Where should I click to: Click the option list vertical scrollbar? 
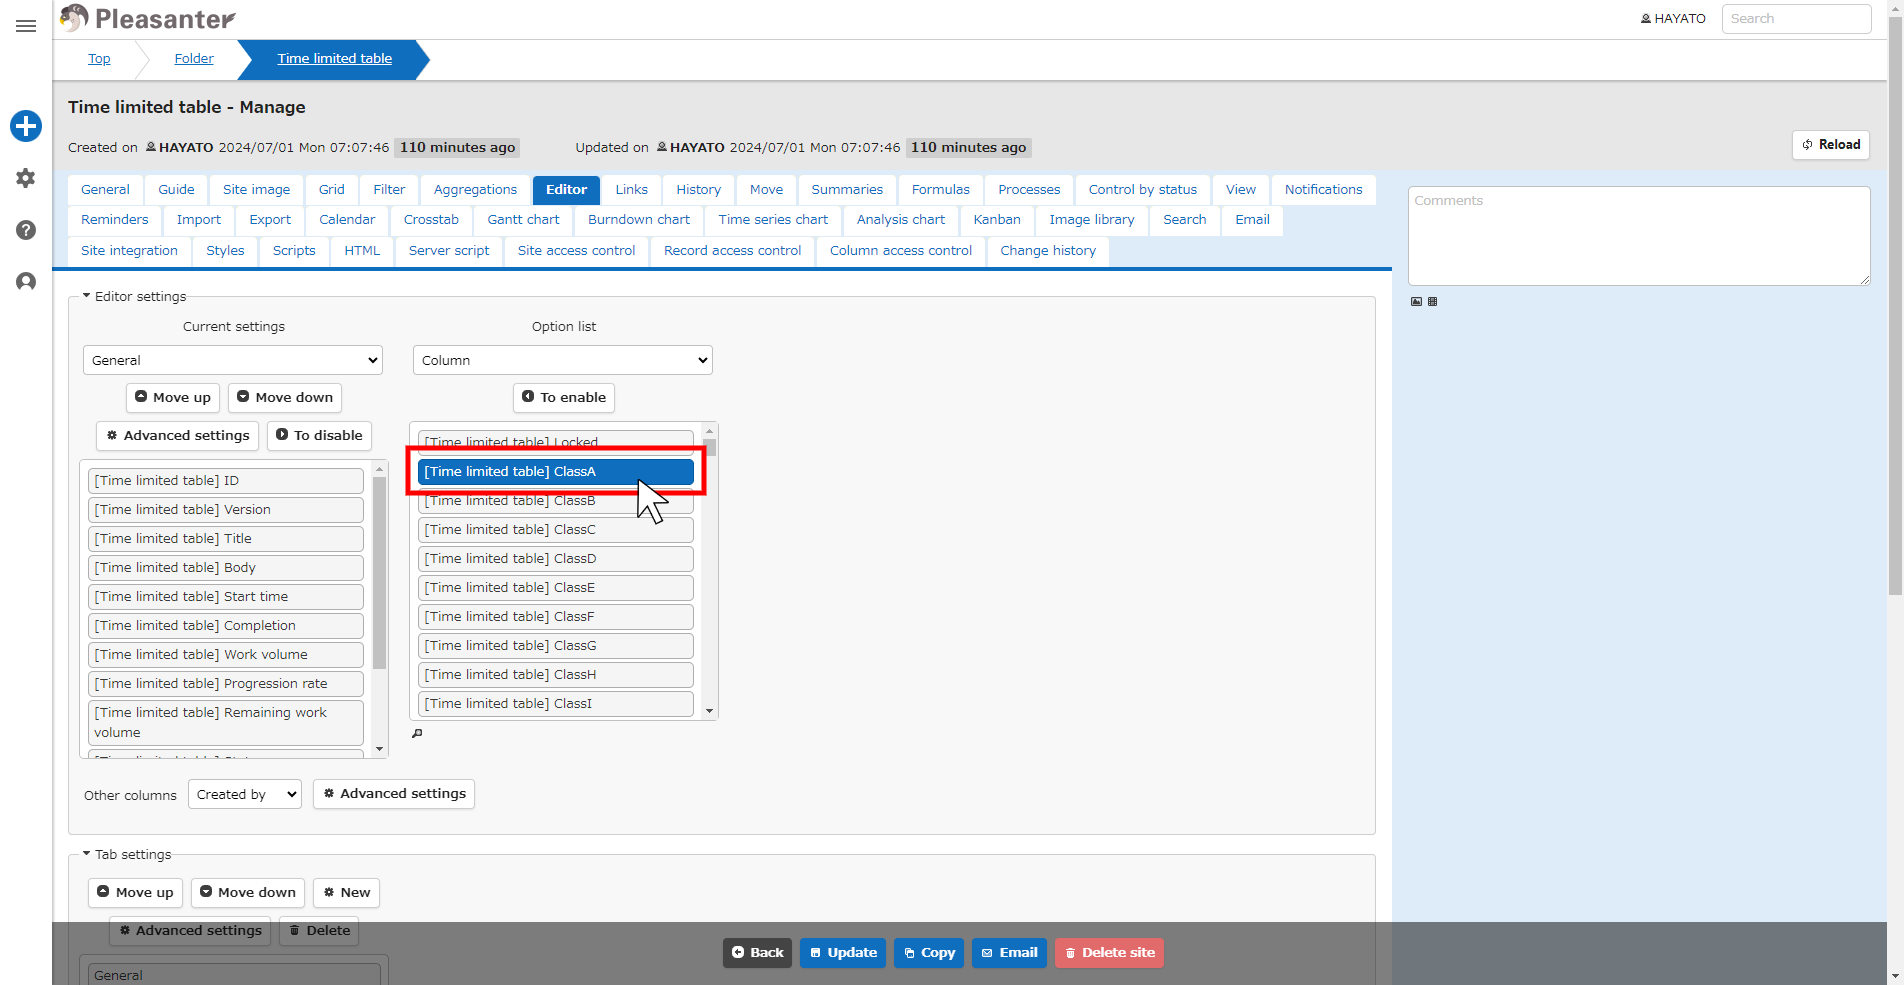(x=710, y=570)
